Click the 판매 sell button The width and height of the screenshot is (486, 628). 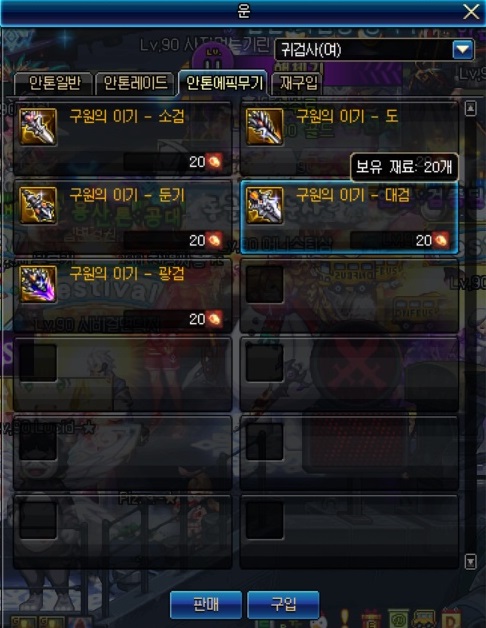click(206, 604)
